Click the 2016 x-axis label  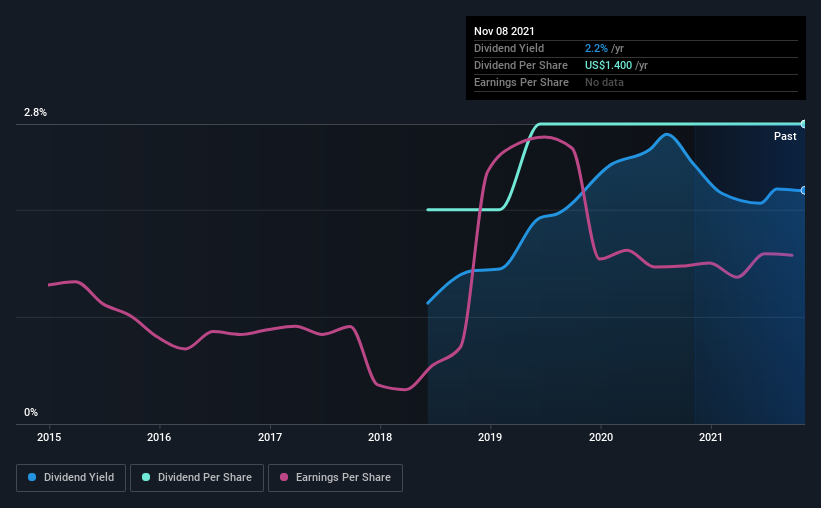pos(159,437)
